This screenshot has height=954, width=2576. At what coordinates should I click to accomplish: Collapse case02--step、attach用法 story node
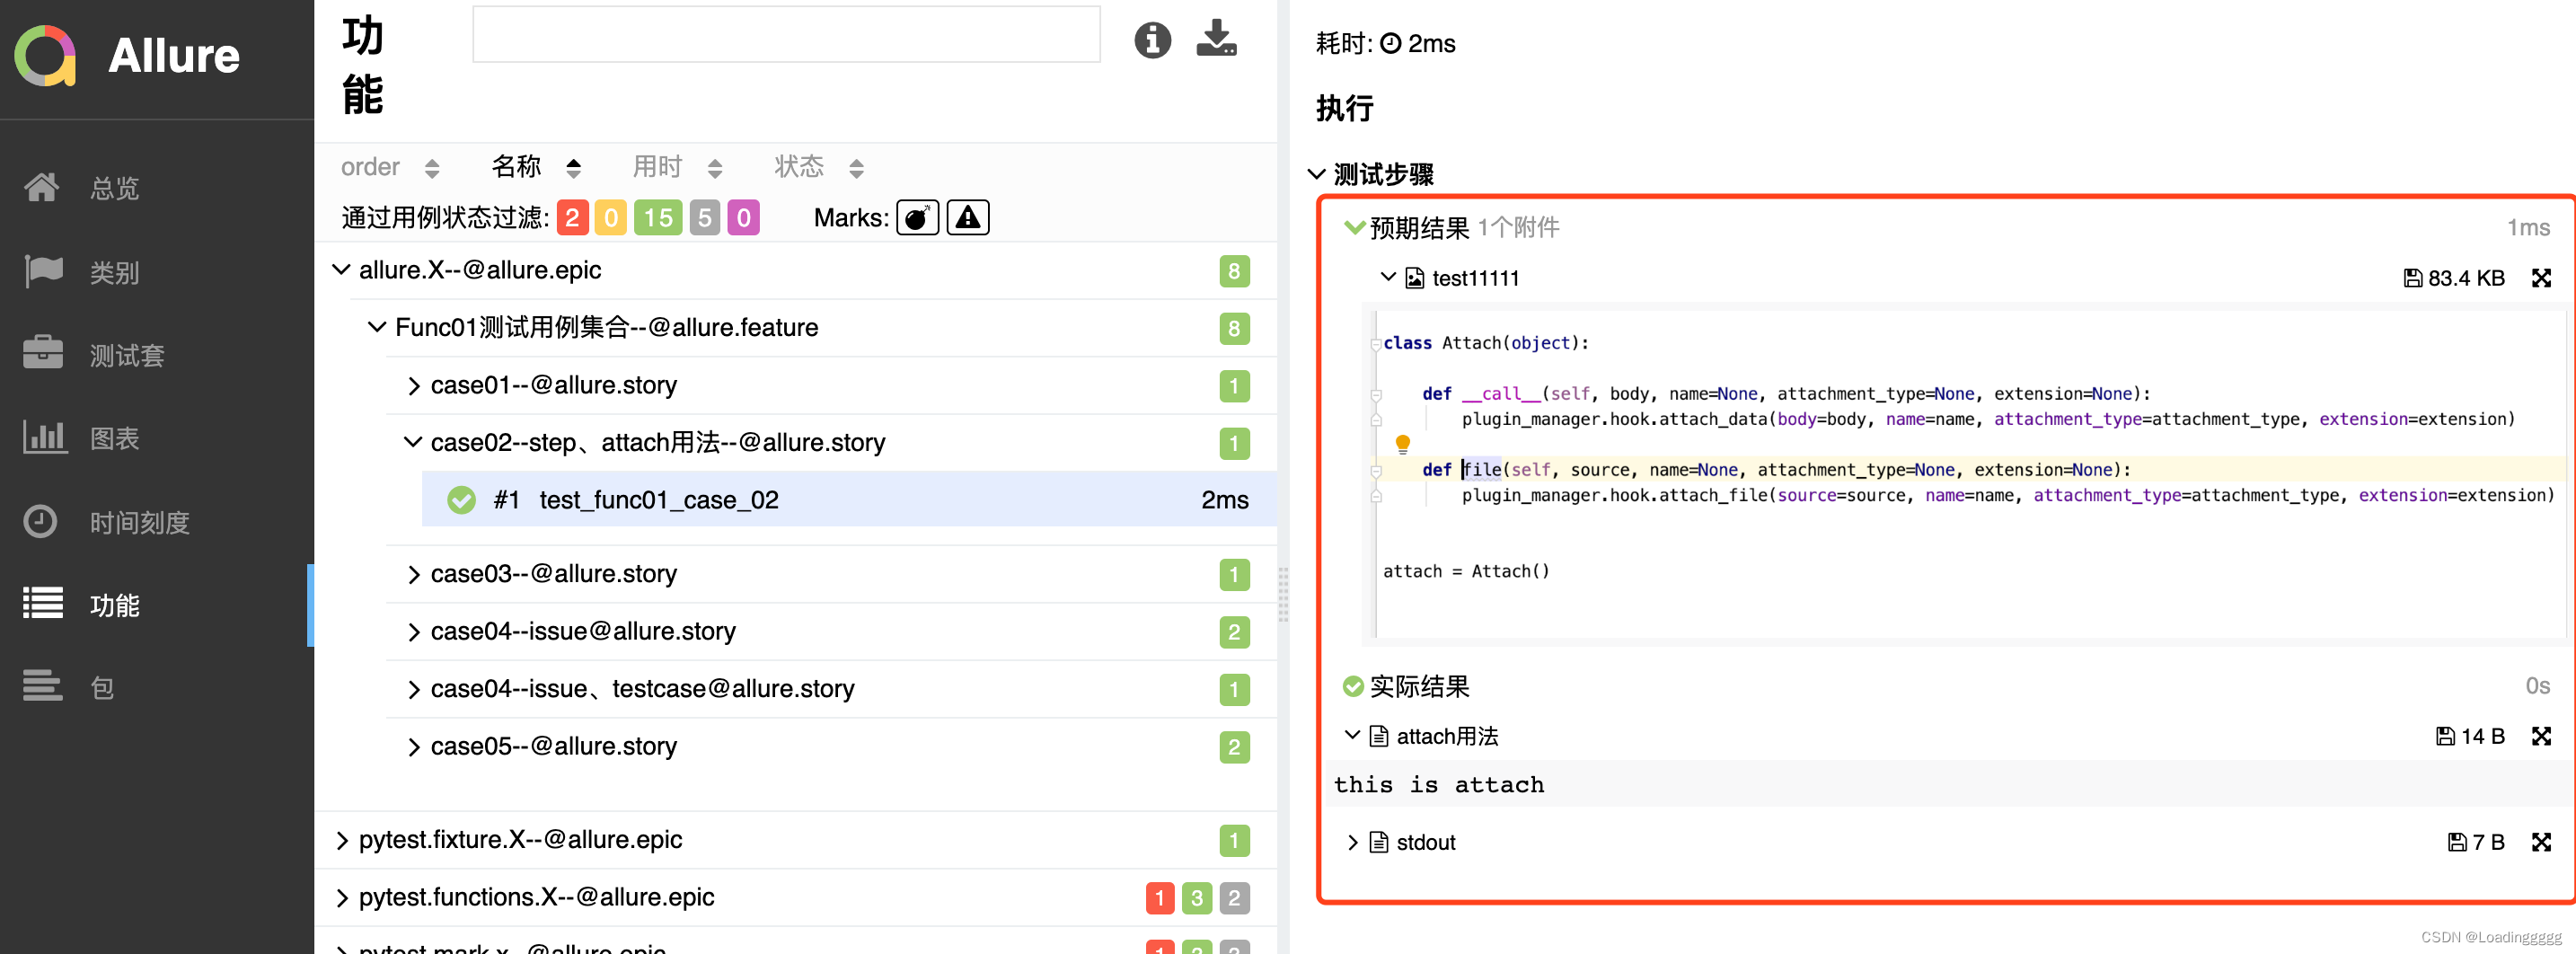tap(412, 441)
